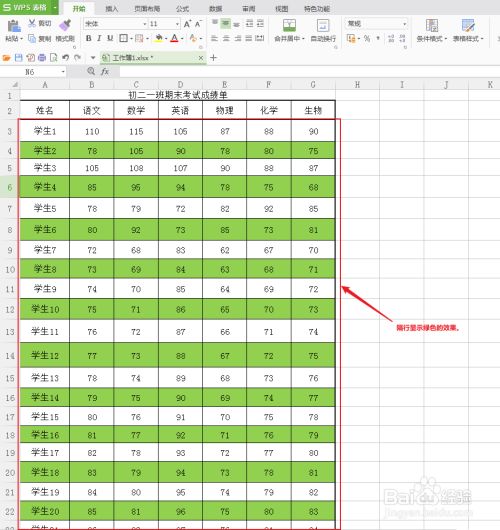Click the red font color A icon
The width and height of the screenshot is (500, 530).
click(x=174, y=38)
